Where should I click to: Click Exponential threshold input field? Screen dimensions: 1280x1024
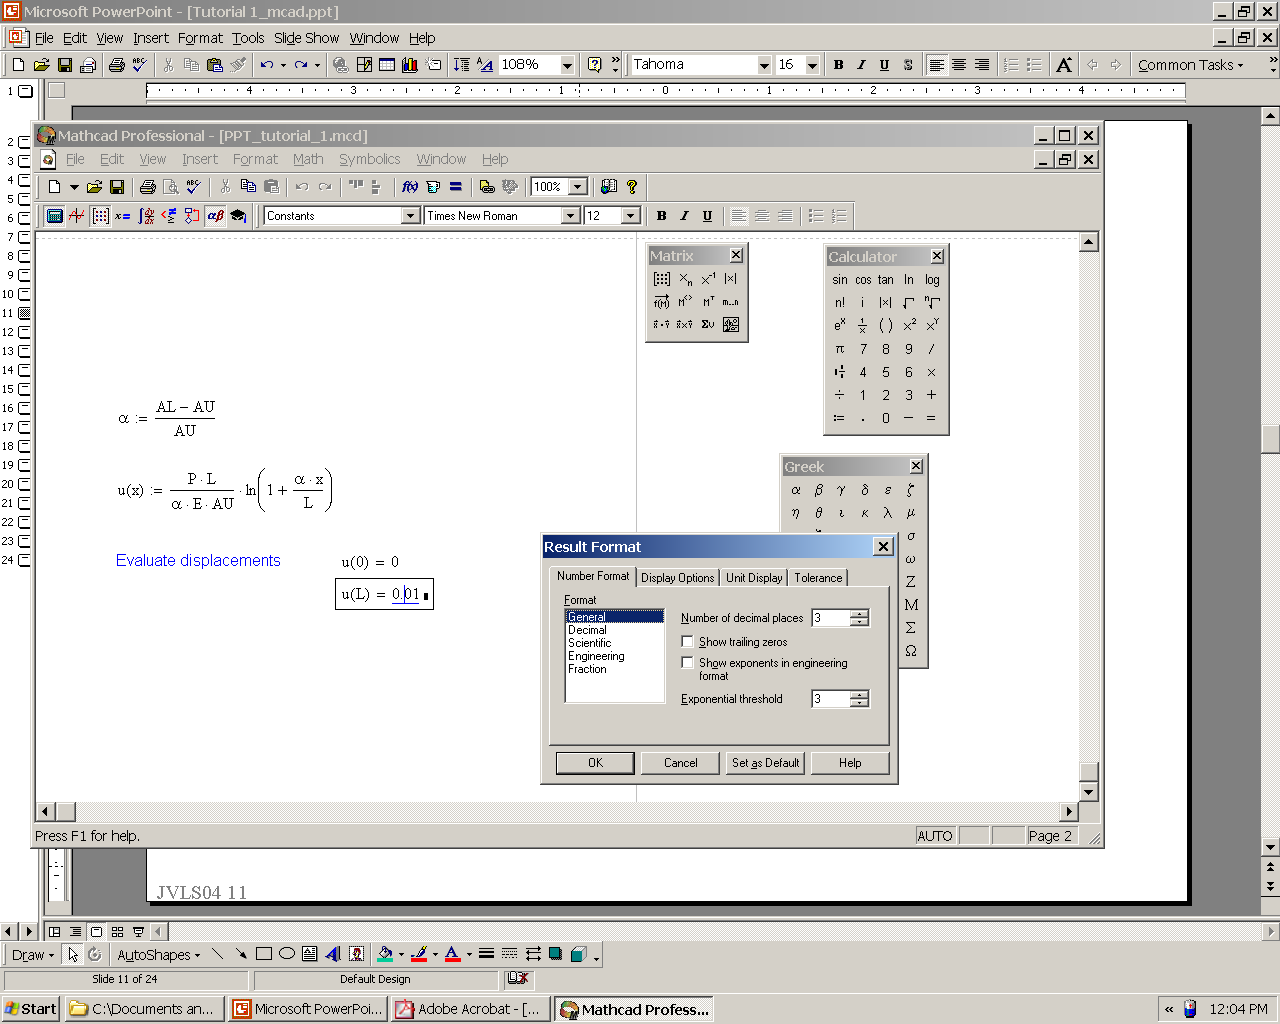tap(831, 699)
